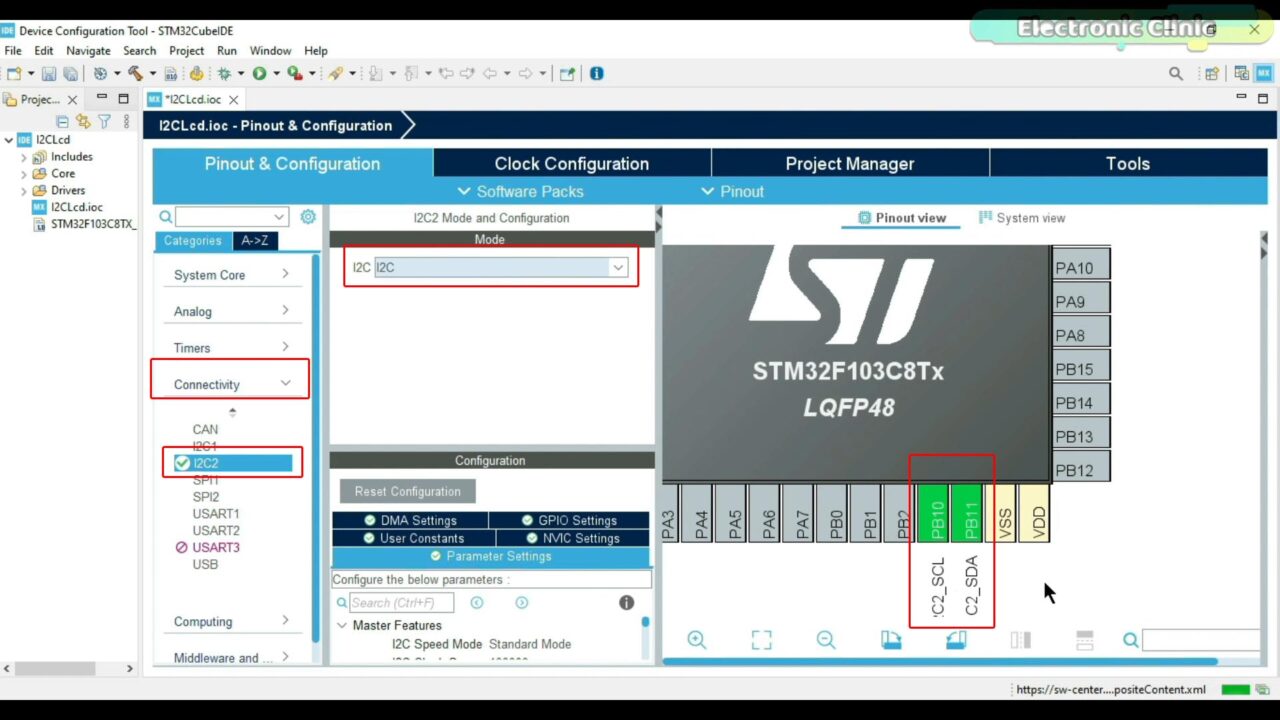Click the Reset Configuration button
The height and width of the screenshot is (720, 1280).
[408, 491]
